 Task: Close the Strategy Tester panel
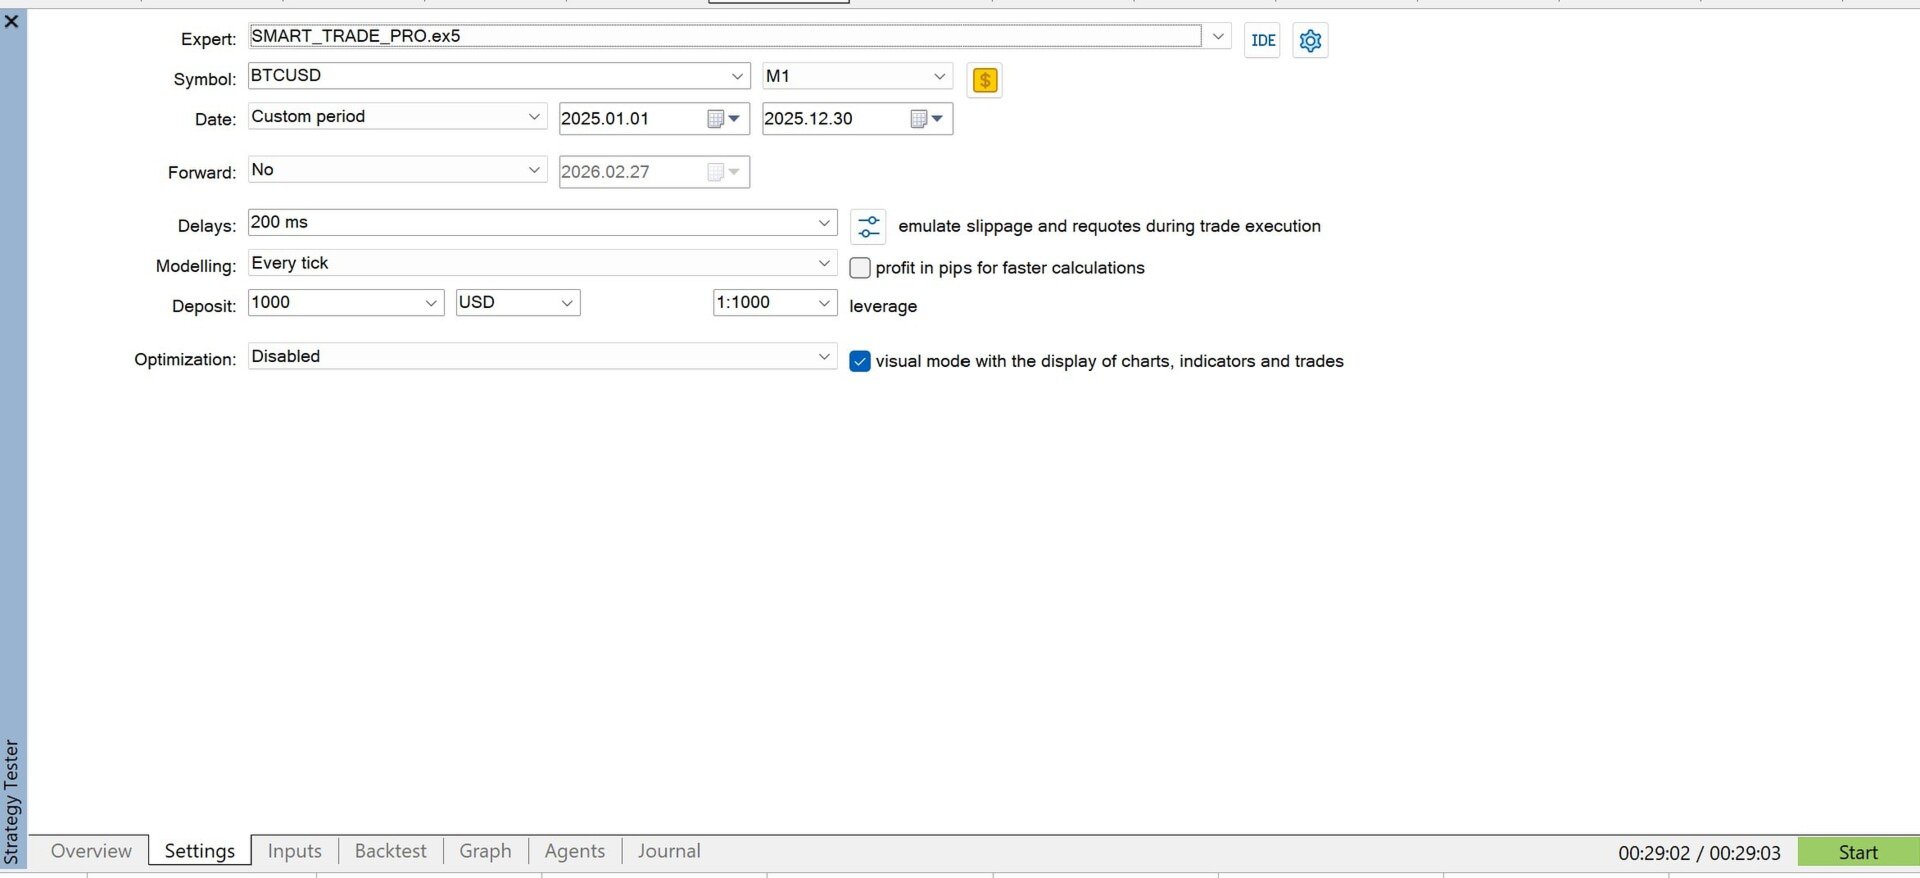pyautogui.click(x=12, y=20)
